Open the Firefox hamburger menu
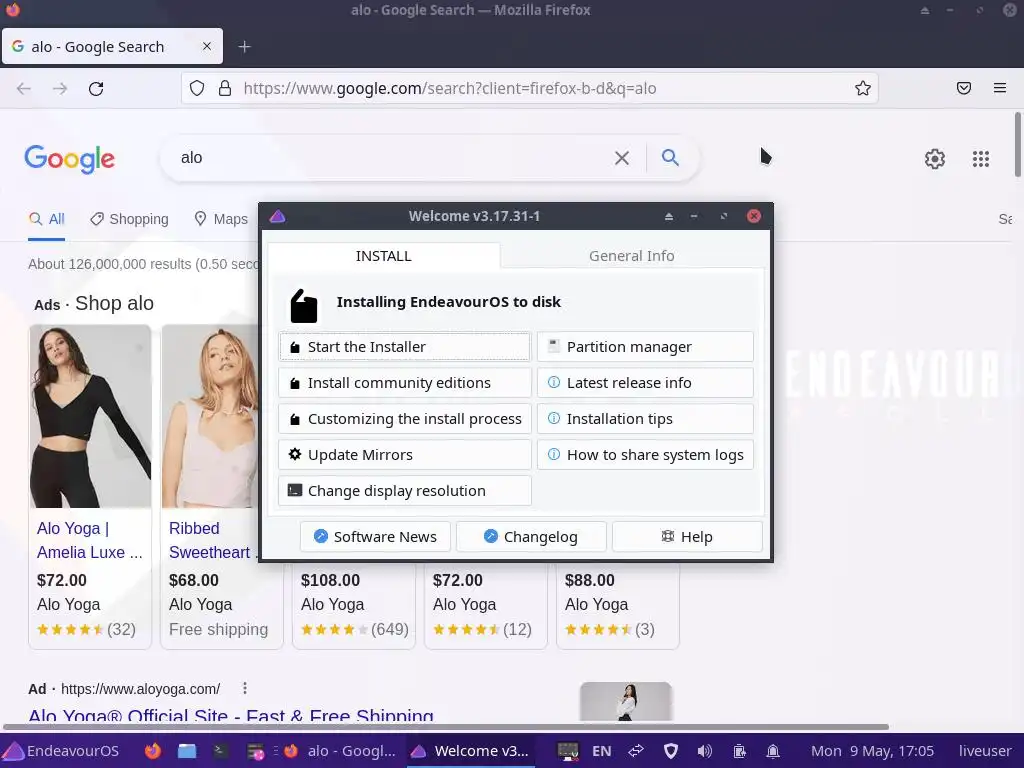The width and height of the screenshot is (1024, 768). pos(1000,88)
